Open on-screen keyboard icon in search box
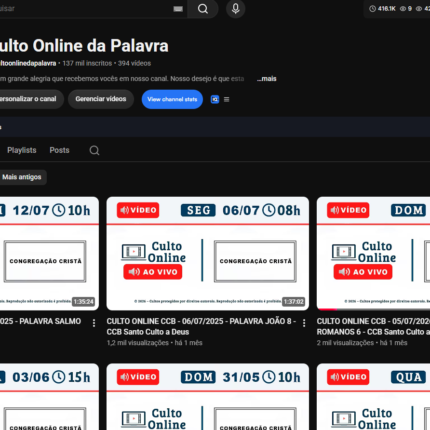Image resolution: width=430 pixels, height=430 pixels. click(x=178, y=9)
